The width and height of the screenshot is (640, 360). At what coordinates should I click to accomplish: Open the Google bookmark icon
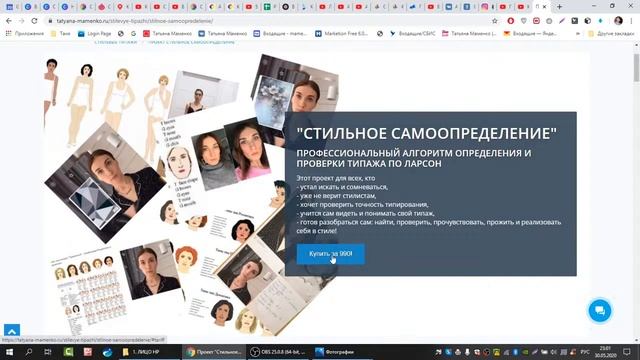133,33
